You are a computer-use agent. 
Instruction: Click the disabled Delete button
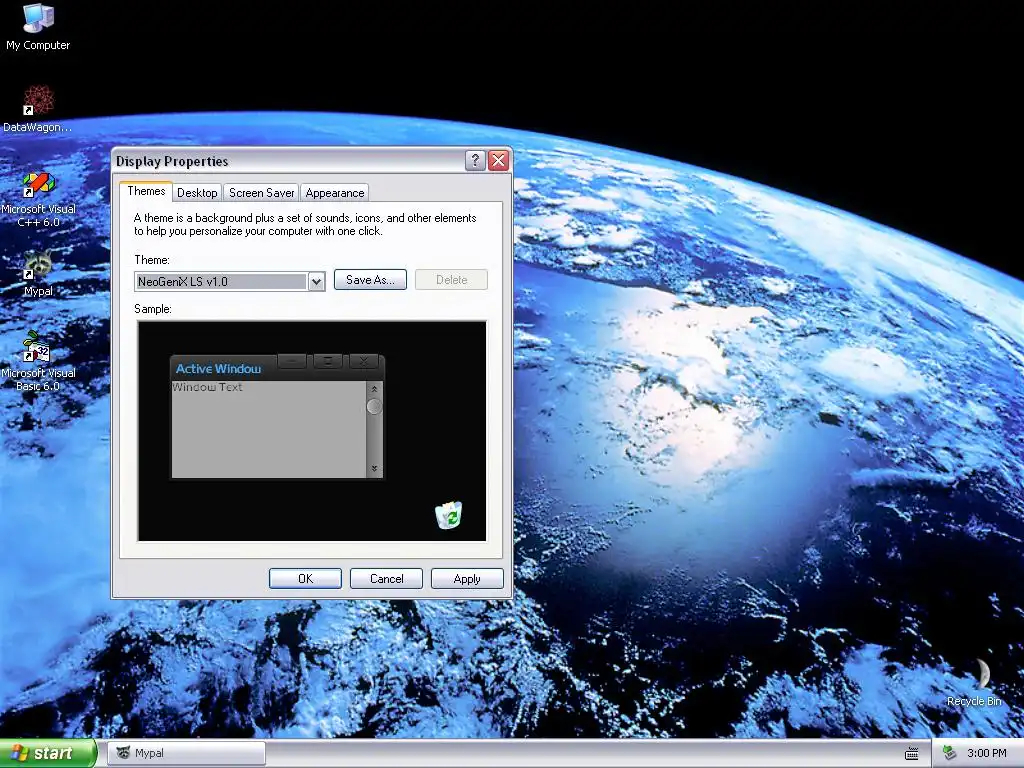(451, 280)
